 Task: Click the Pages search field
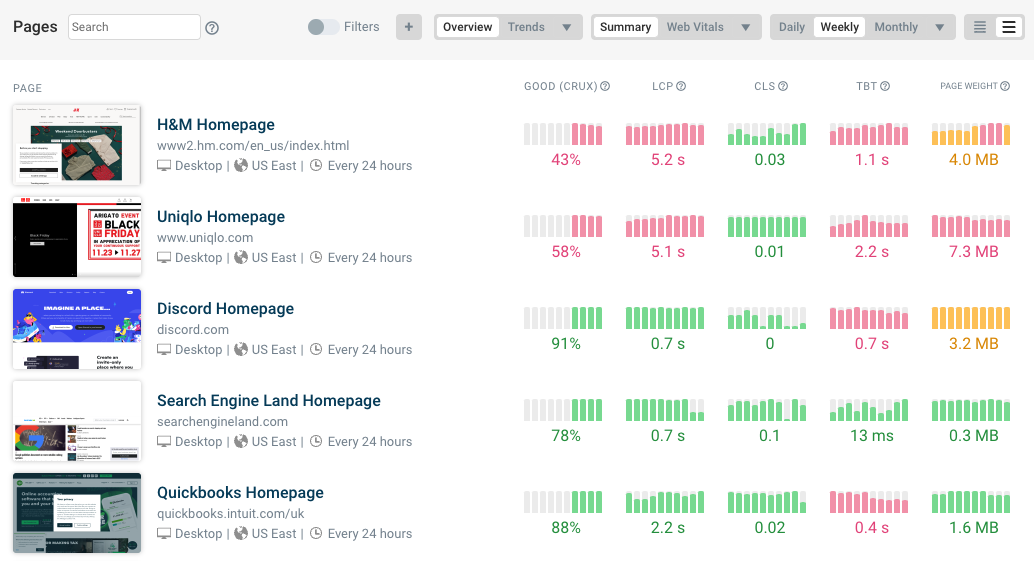tap(134, 27)
